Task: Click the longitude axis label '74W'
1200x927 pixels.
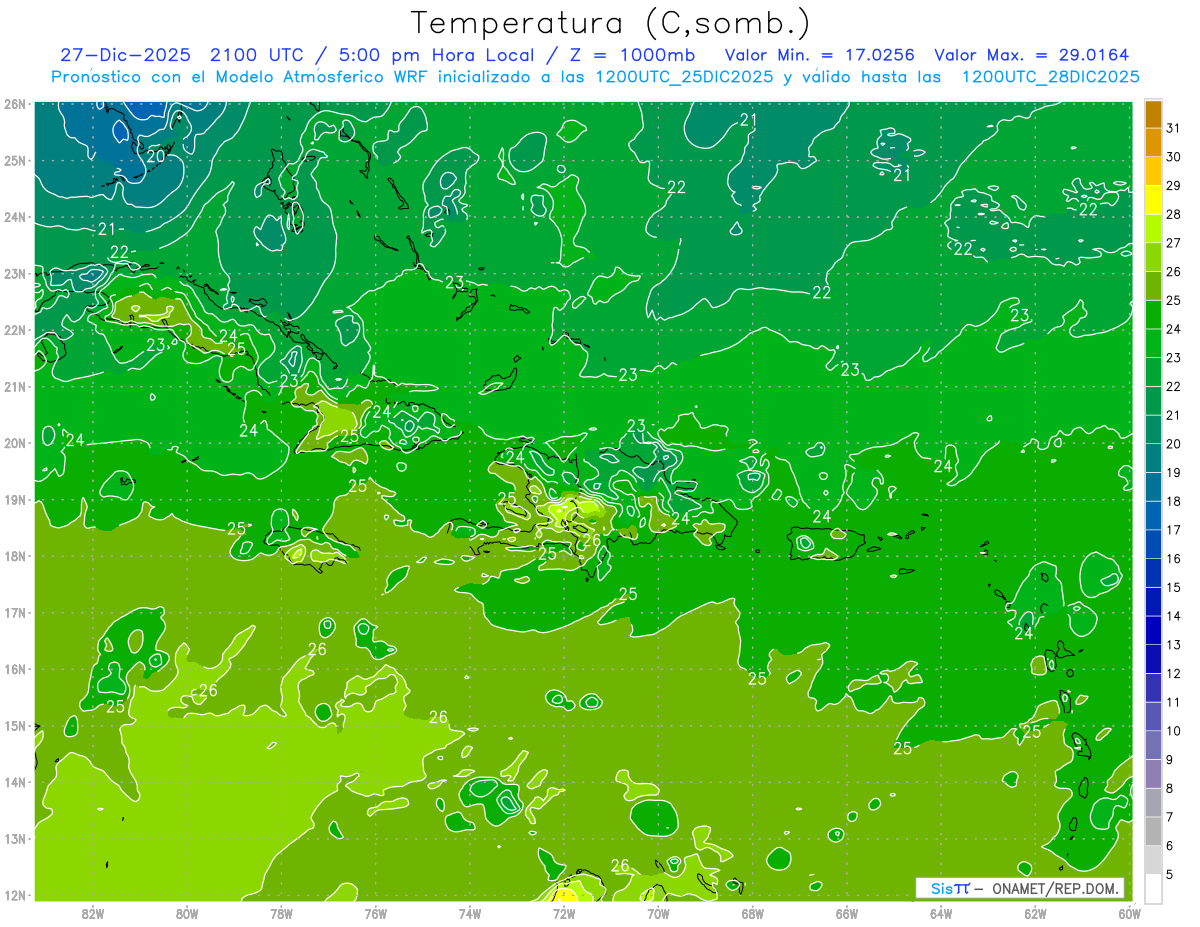Action: 470,913
